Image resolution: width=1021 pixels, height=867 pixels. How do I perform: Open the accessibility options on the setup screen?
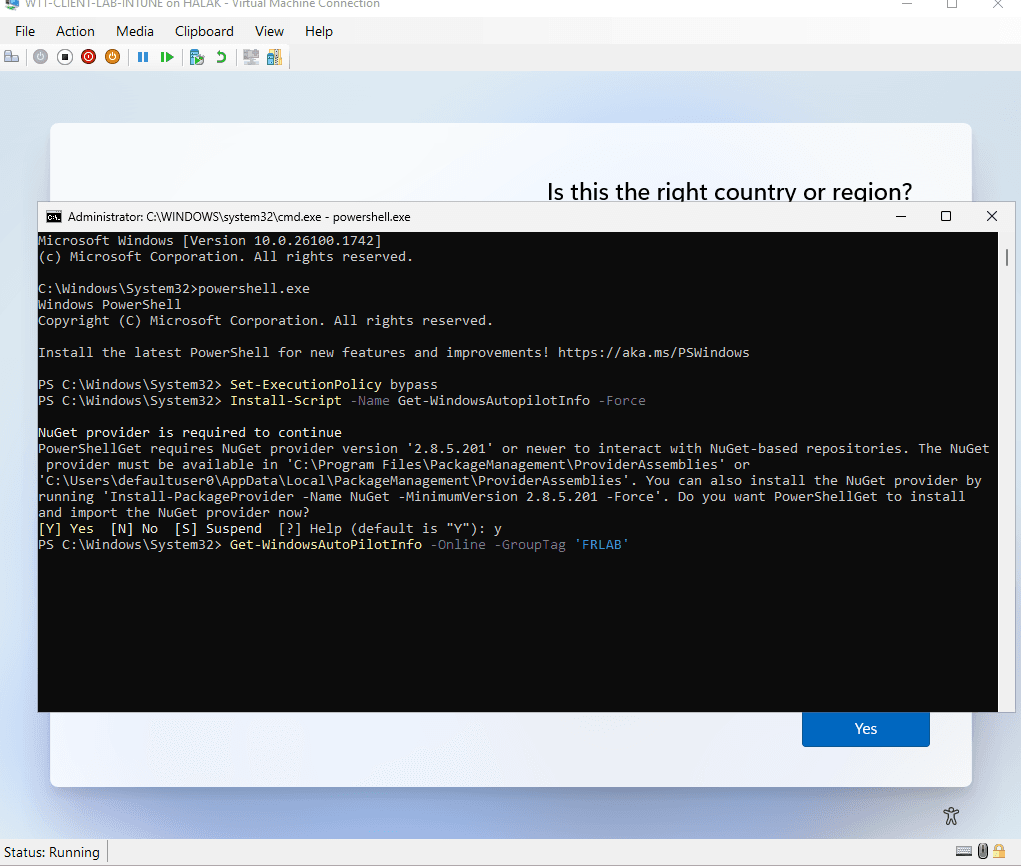(x=950, y=816)
